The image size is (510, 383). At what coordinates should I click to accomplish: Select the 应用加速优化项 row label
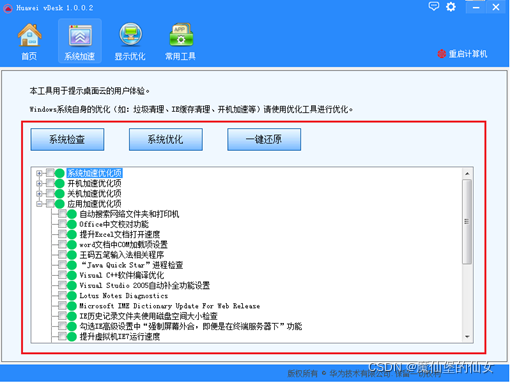95,204
